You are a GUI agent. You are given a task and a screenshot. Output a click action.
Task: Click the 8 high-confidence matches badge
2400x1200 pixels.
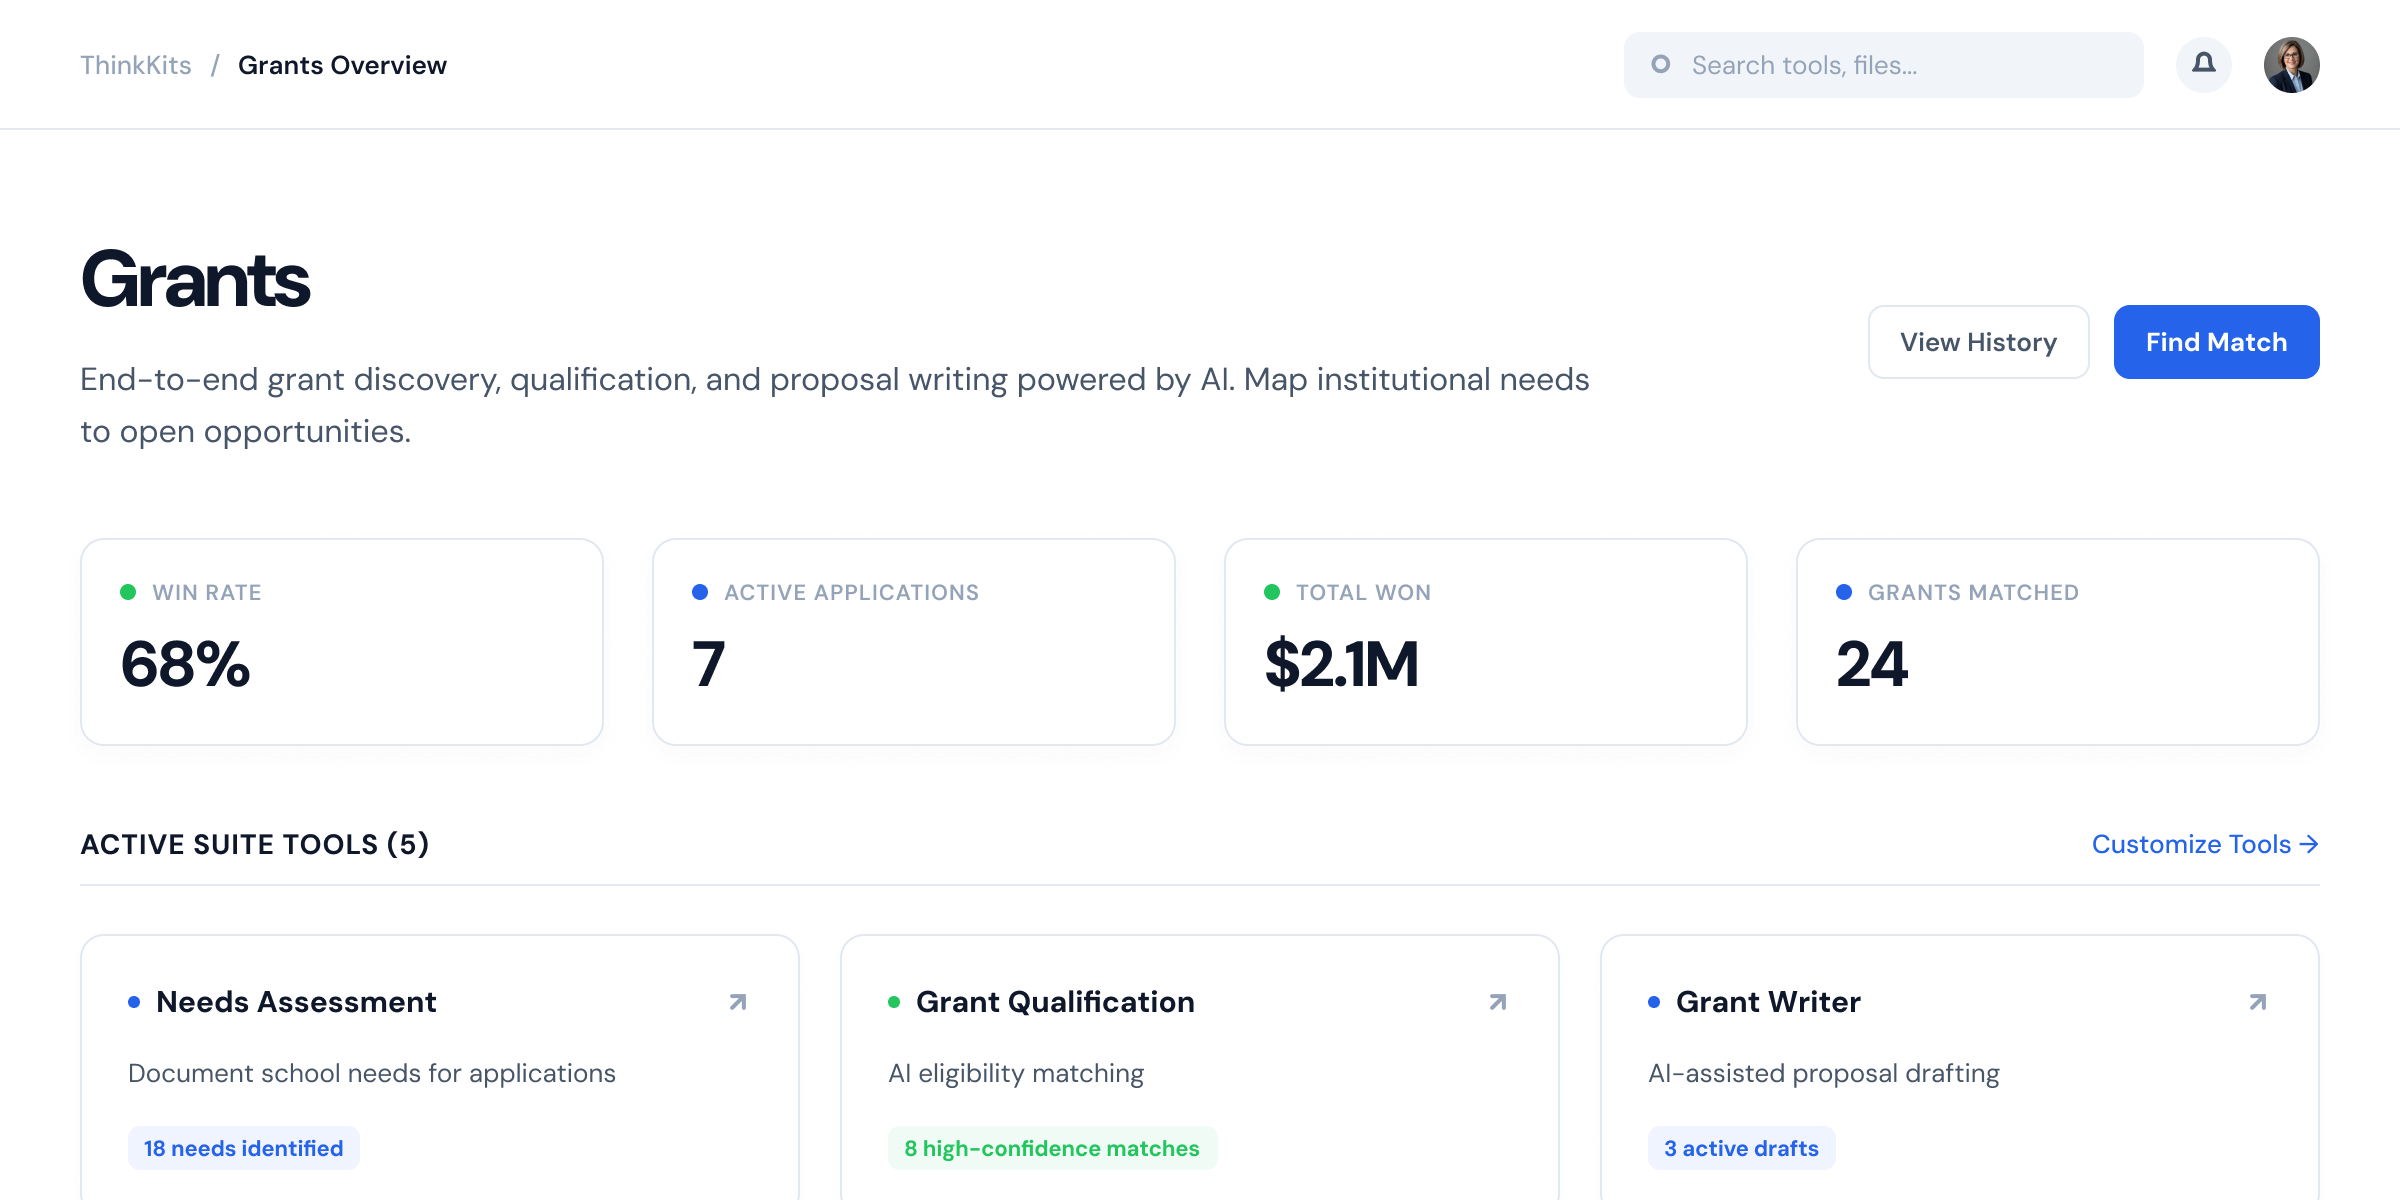[1052, 1148]
